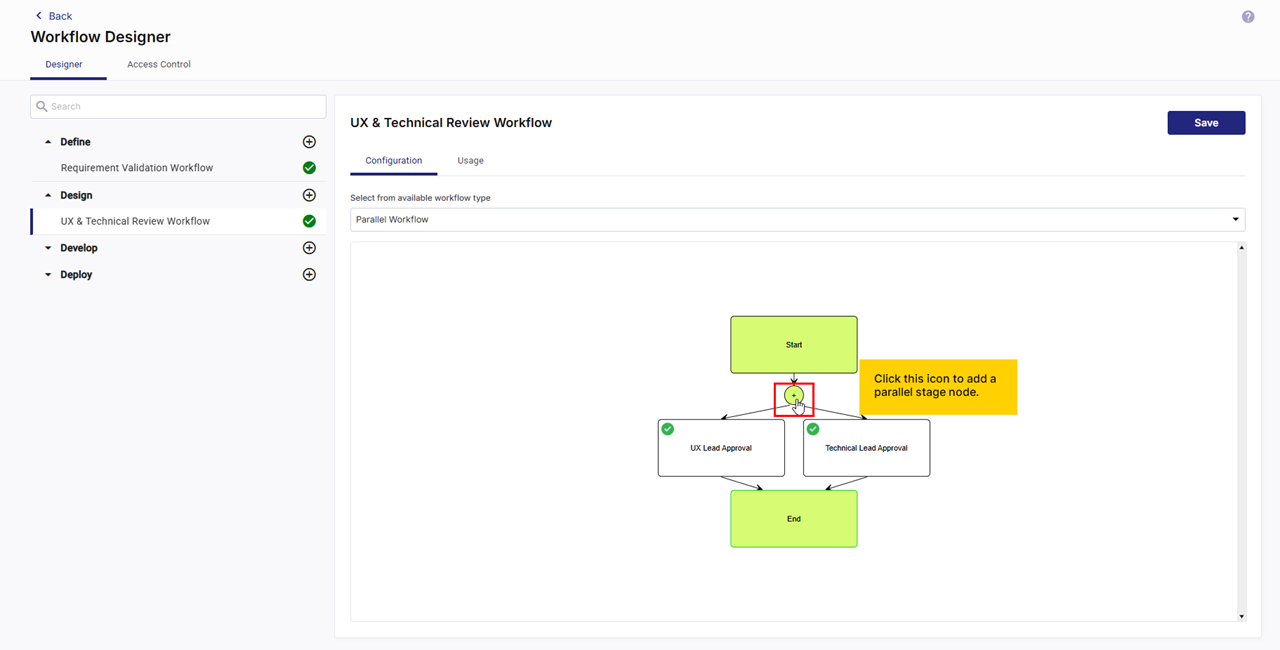Click the Develop section label

coord(79,248)
